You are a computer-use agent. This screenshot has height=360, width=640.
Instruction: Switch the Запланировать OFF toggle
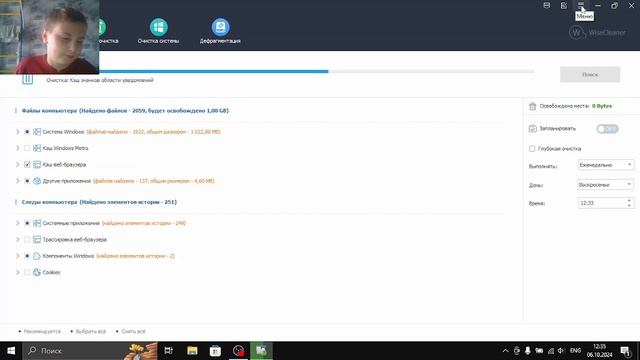point(607,129)
